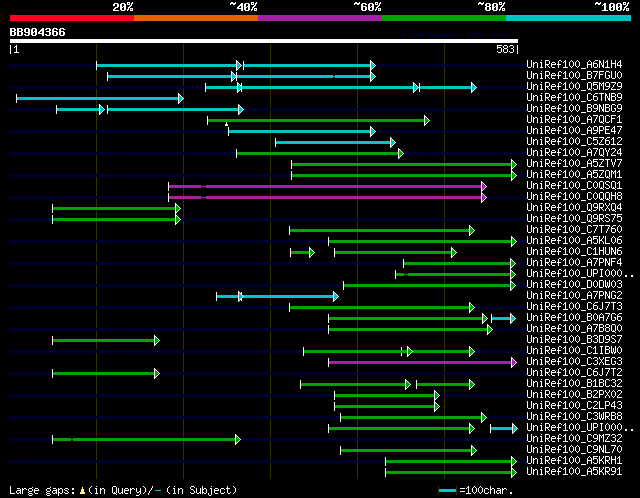
Task: Select the UniRef100_Q9RXQ4 label
Action: pyautogui.click(x=574, y=208)
